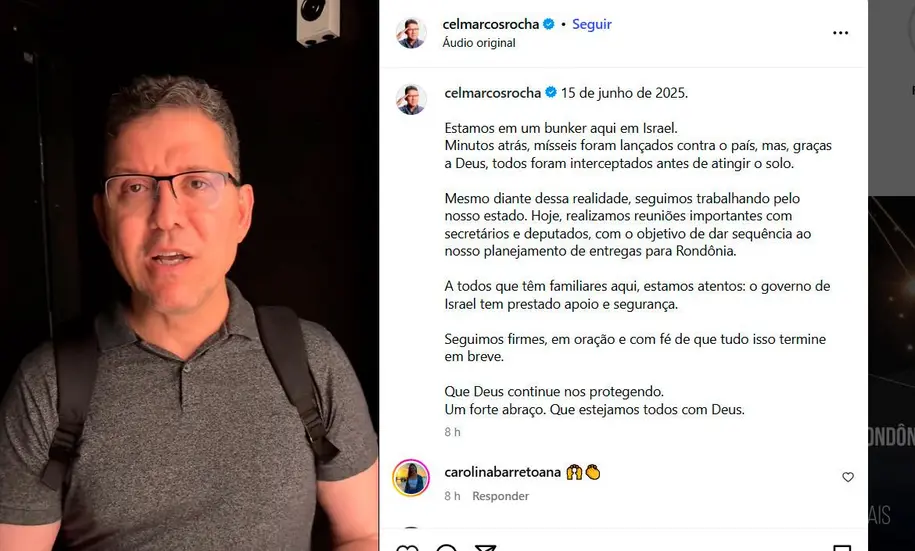Save the post using the bookmark icon

coord(841,547)
